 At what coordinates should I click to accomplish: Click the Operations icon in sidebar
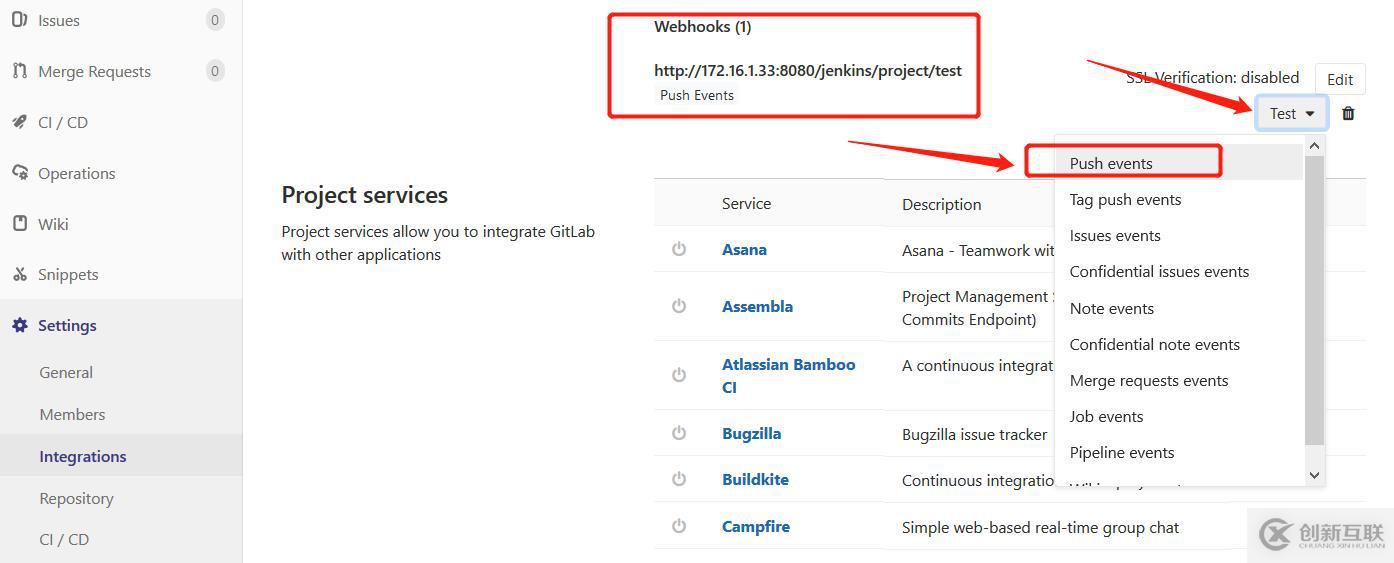20,173
